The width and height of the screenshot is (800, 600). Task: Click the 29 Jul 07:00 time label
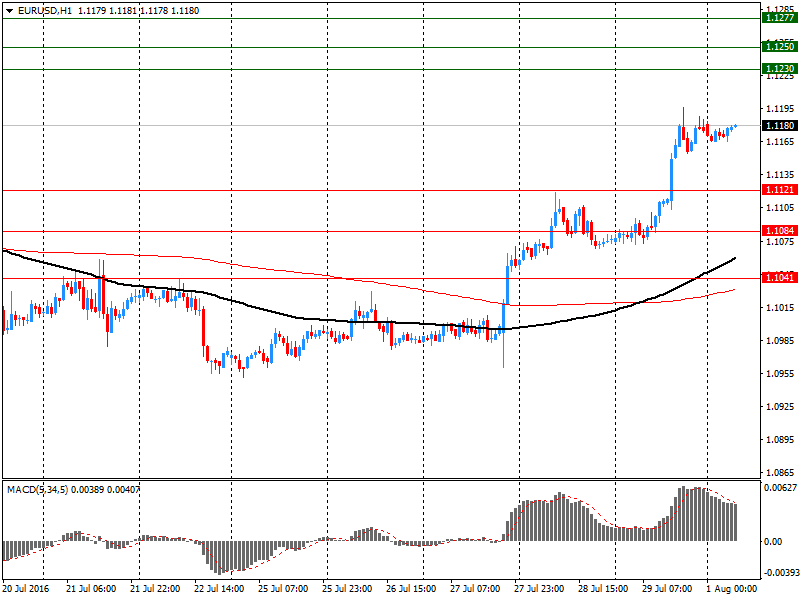[x=667, y=589]
